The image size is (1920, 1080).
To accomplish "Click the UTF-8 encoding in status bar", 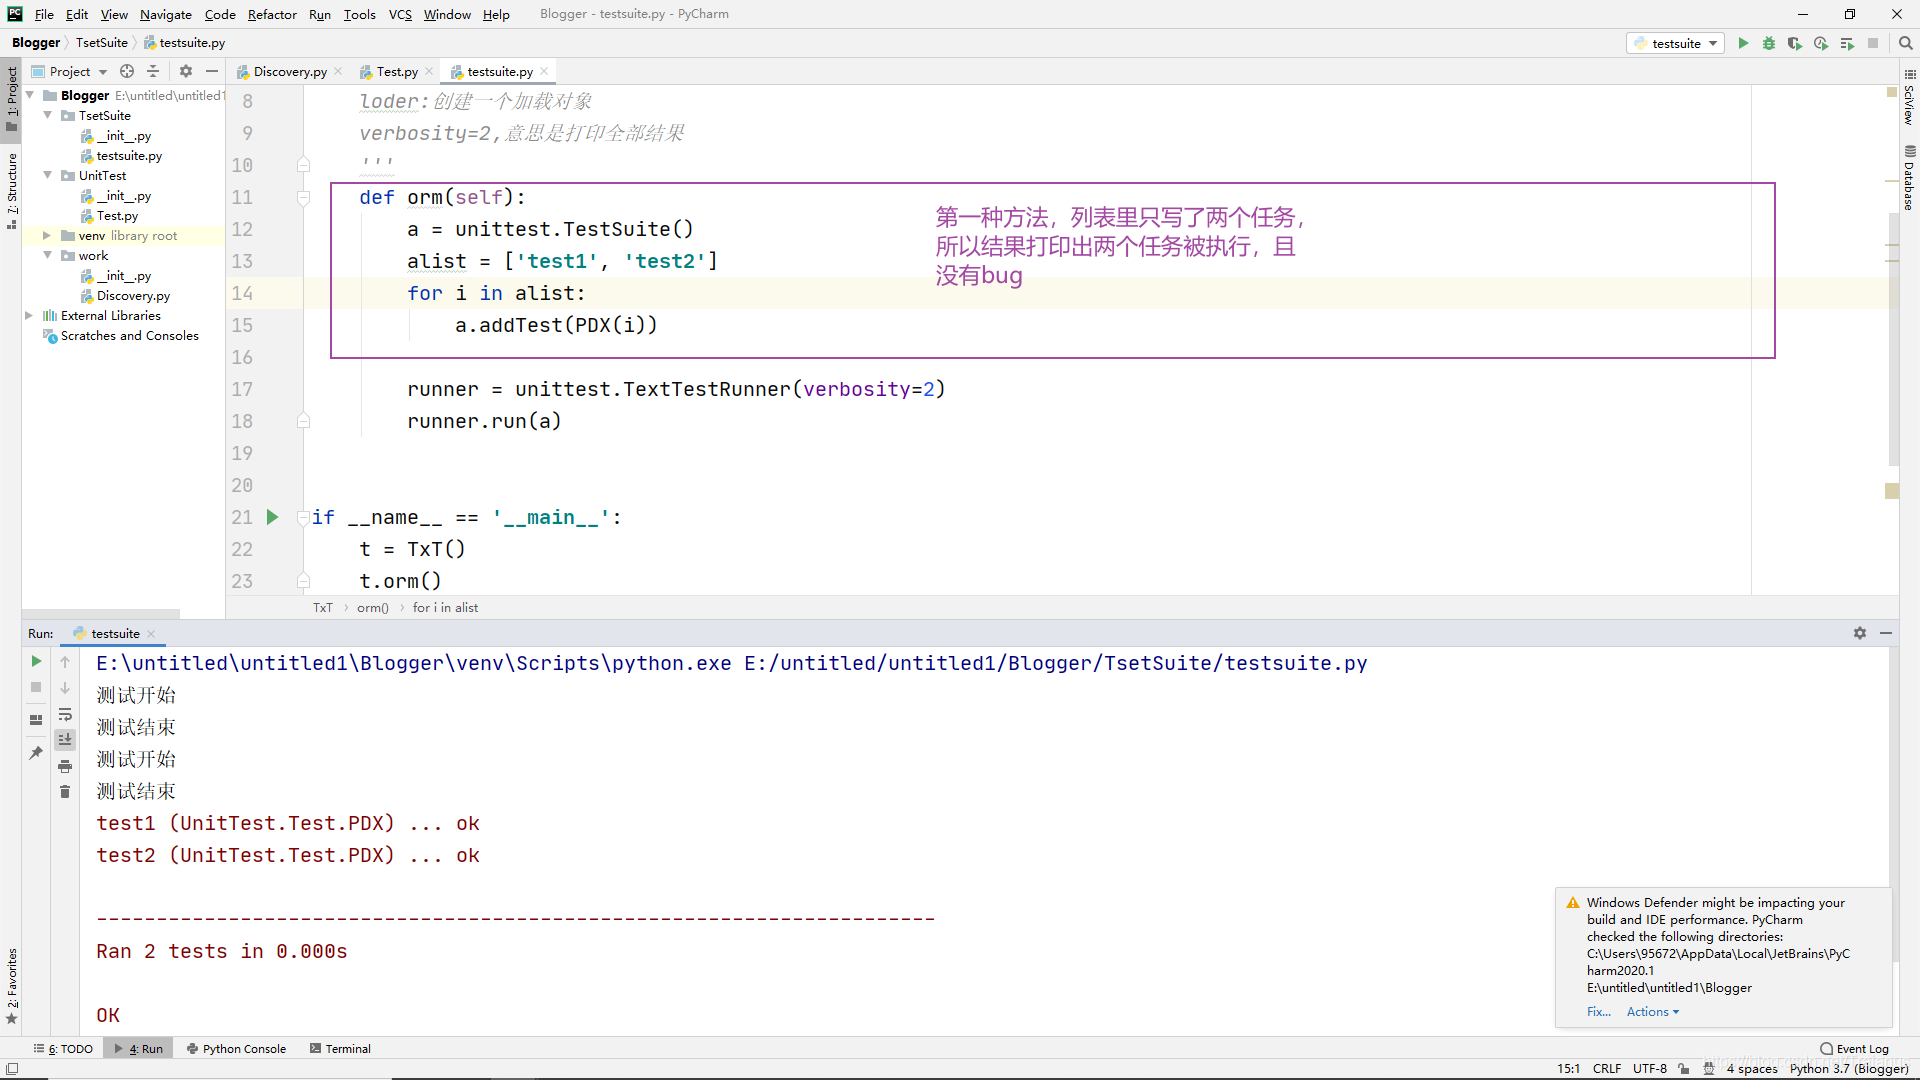I will click(1650, 1068).
